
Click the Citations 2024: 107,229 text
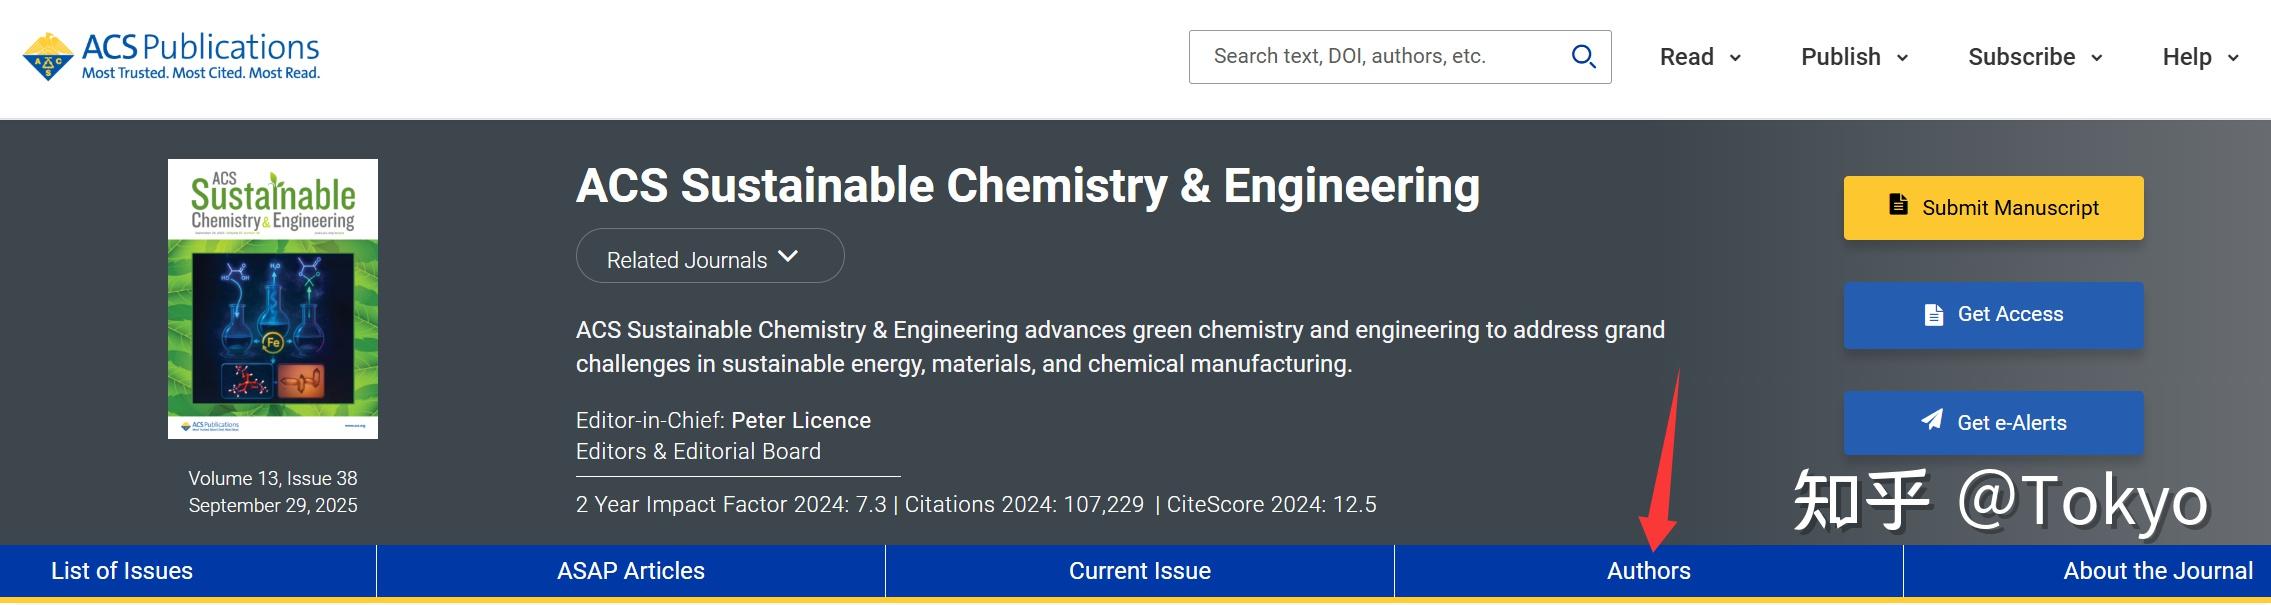pyautogui.click(x=1024, y=504)
